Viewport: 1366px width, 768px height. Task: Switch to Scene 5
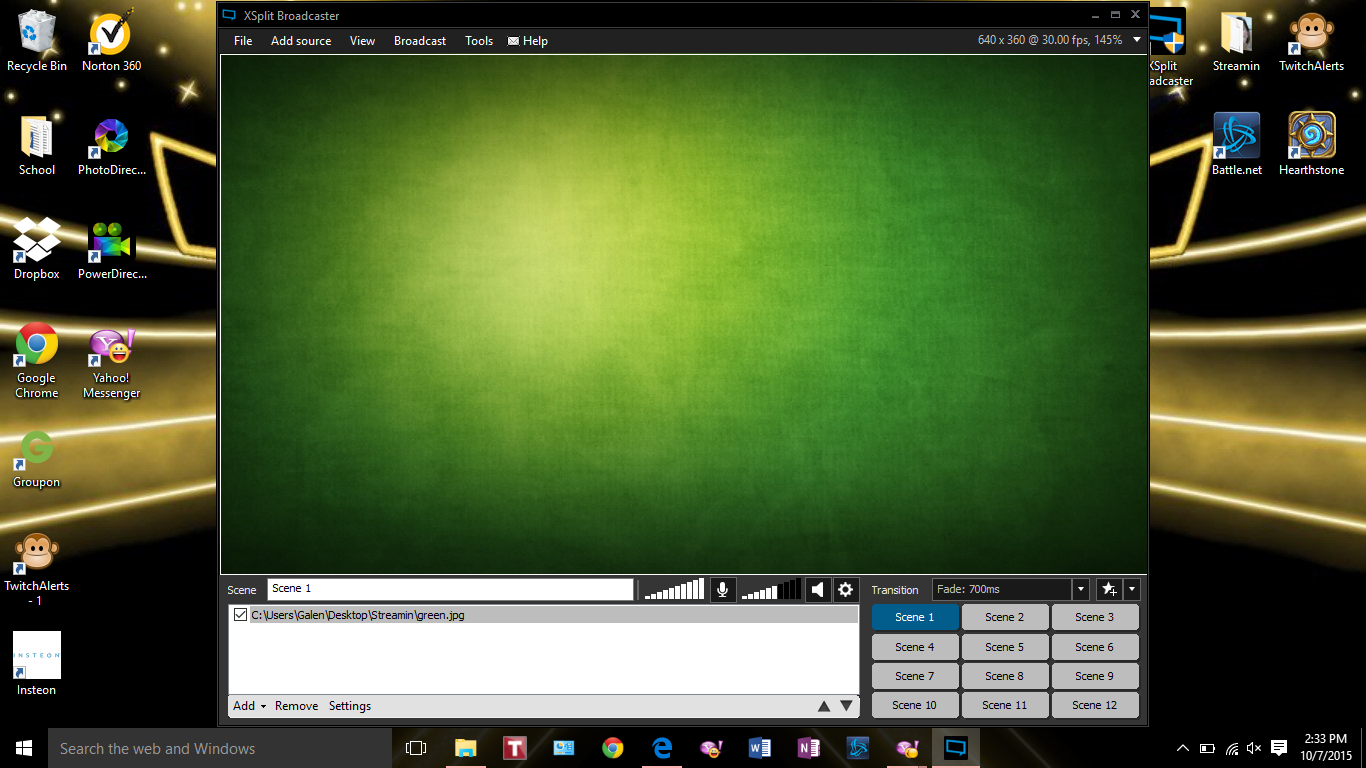point(1004,646)
